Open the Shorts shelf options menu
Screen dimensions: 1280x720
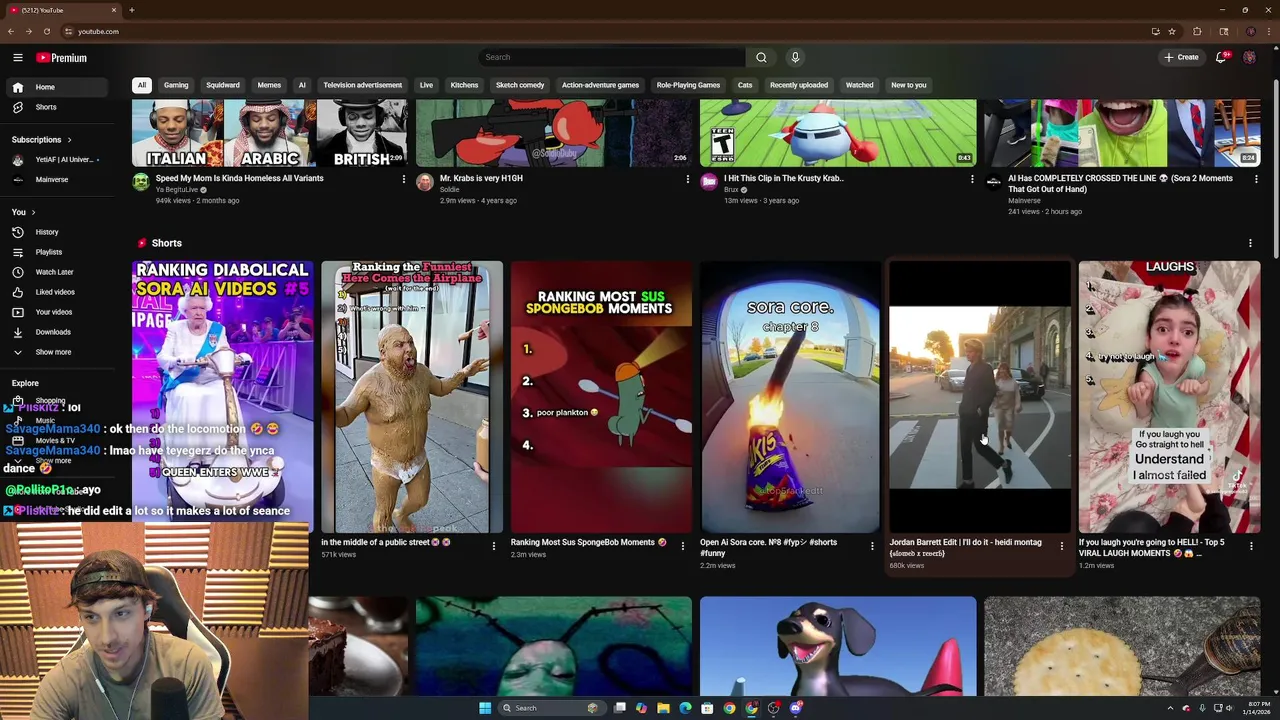1250,243
